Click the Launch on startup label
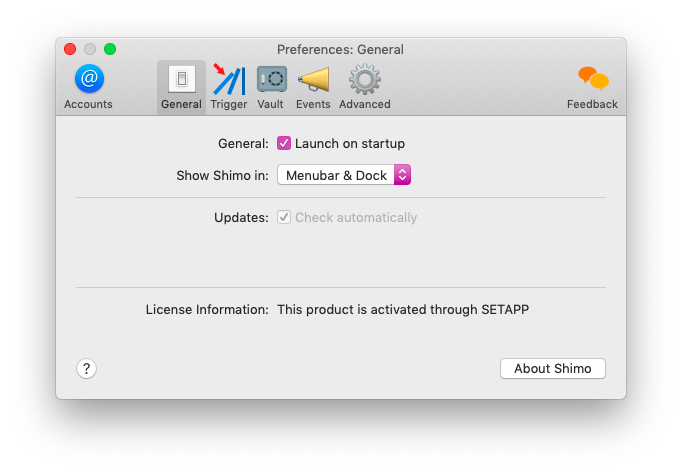Screen dimensions: 682x473 tap(350, 144)
